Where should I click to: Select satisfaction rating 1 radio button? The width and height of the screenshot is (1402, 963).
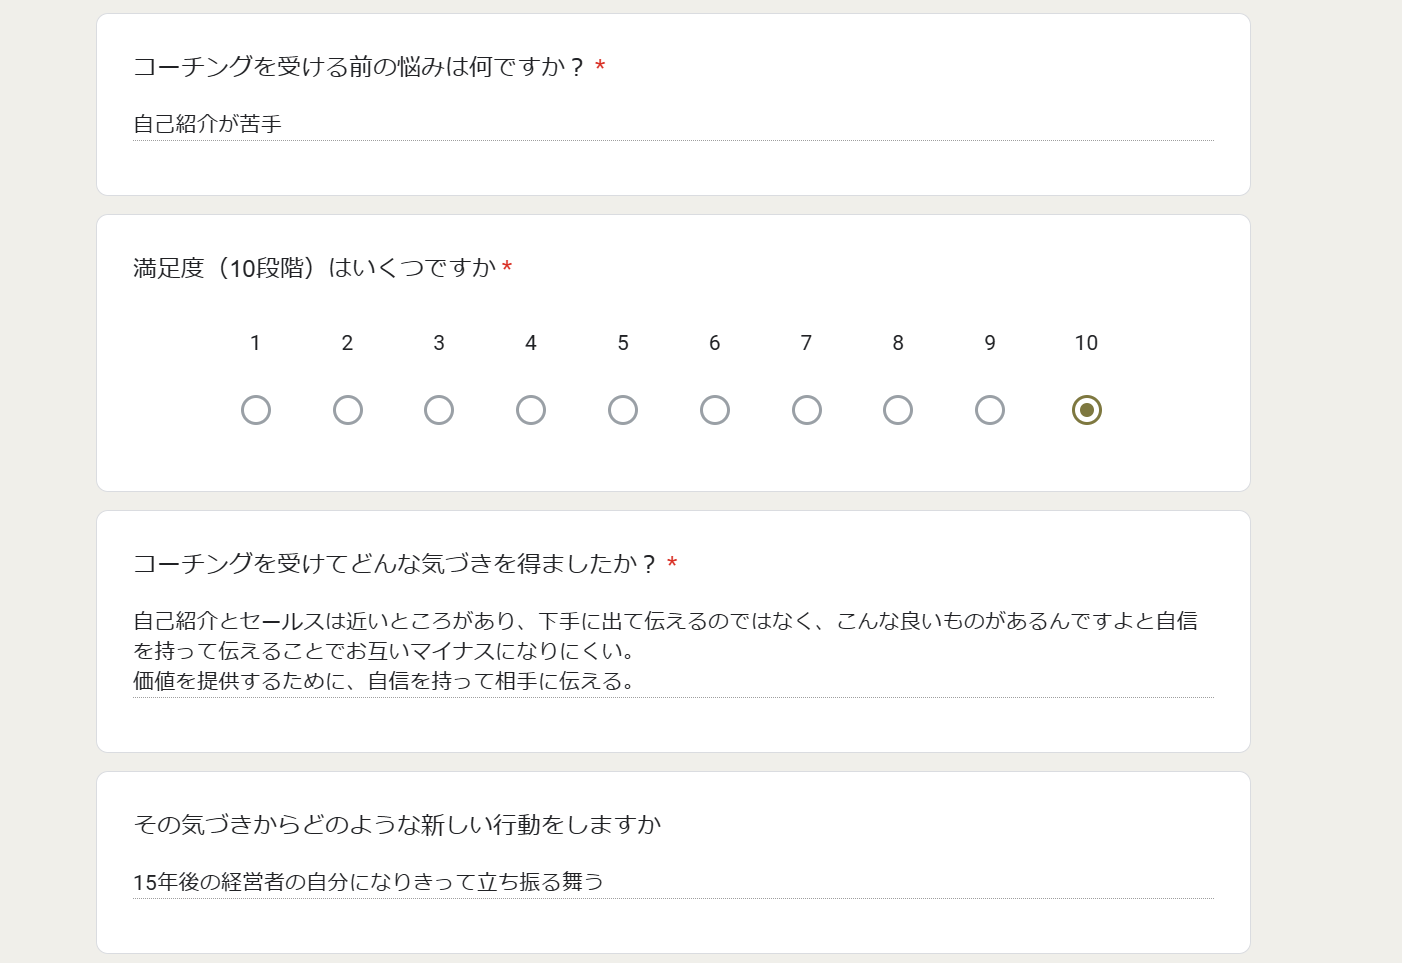click(x=256, y=410)
